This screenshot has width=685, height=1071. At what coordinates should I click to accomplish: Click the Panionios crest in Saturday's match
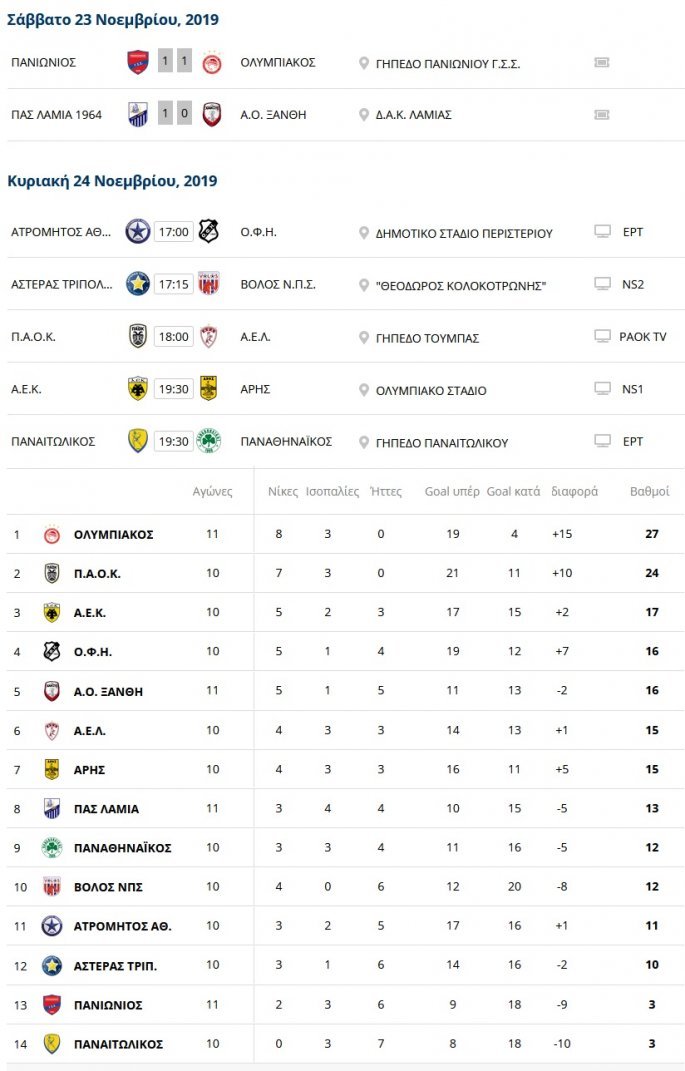137,62
